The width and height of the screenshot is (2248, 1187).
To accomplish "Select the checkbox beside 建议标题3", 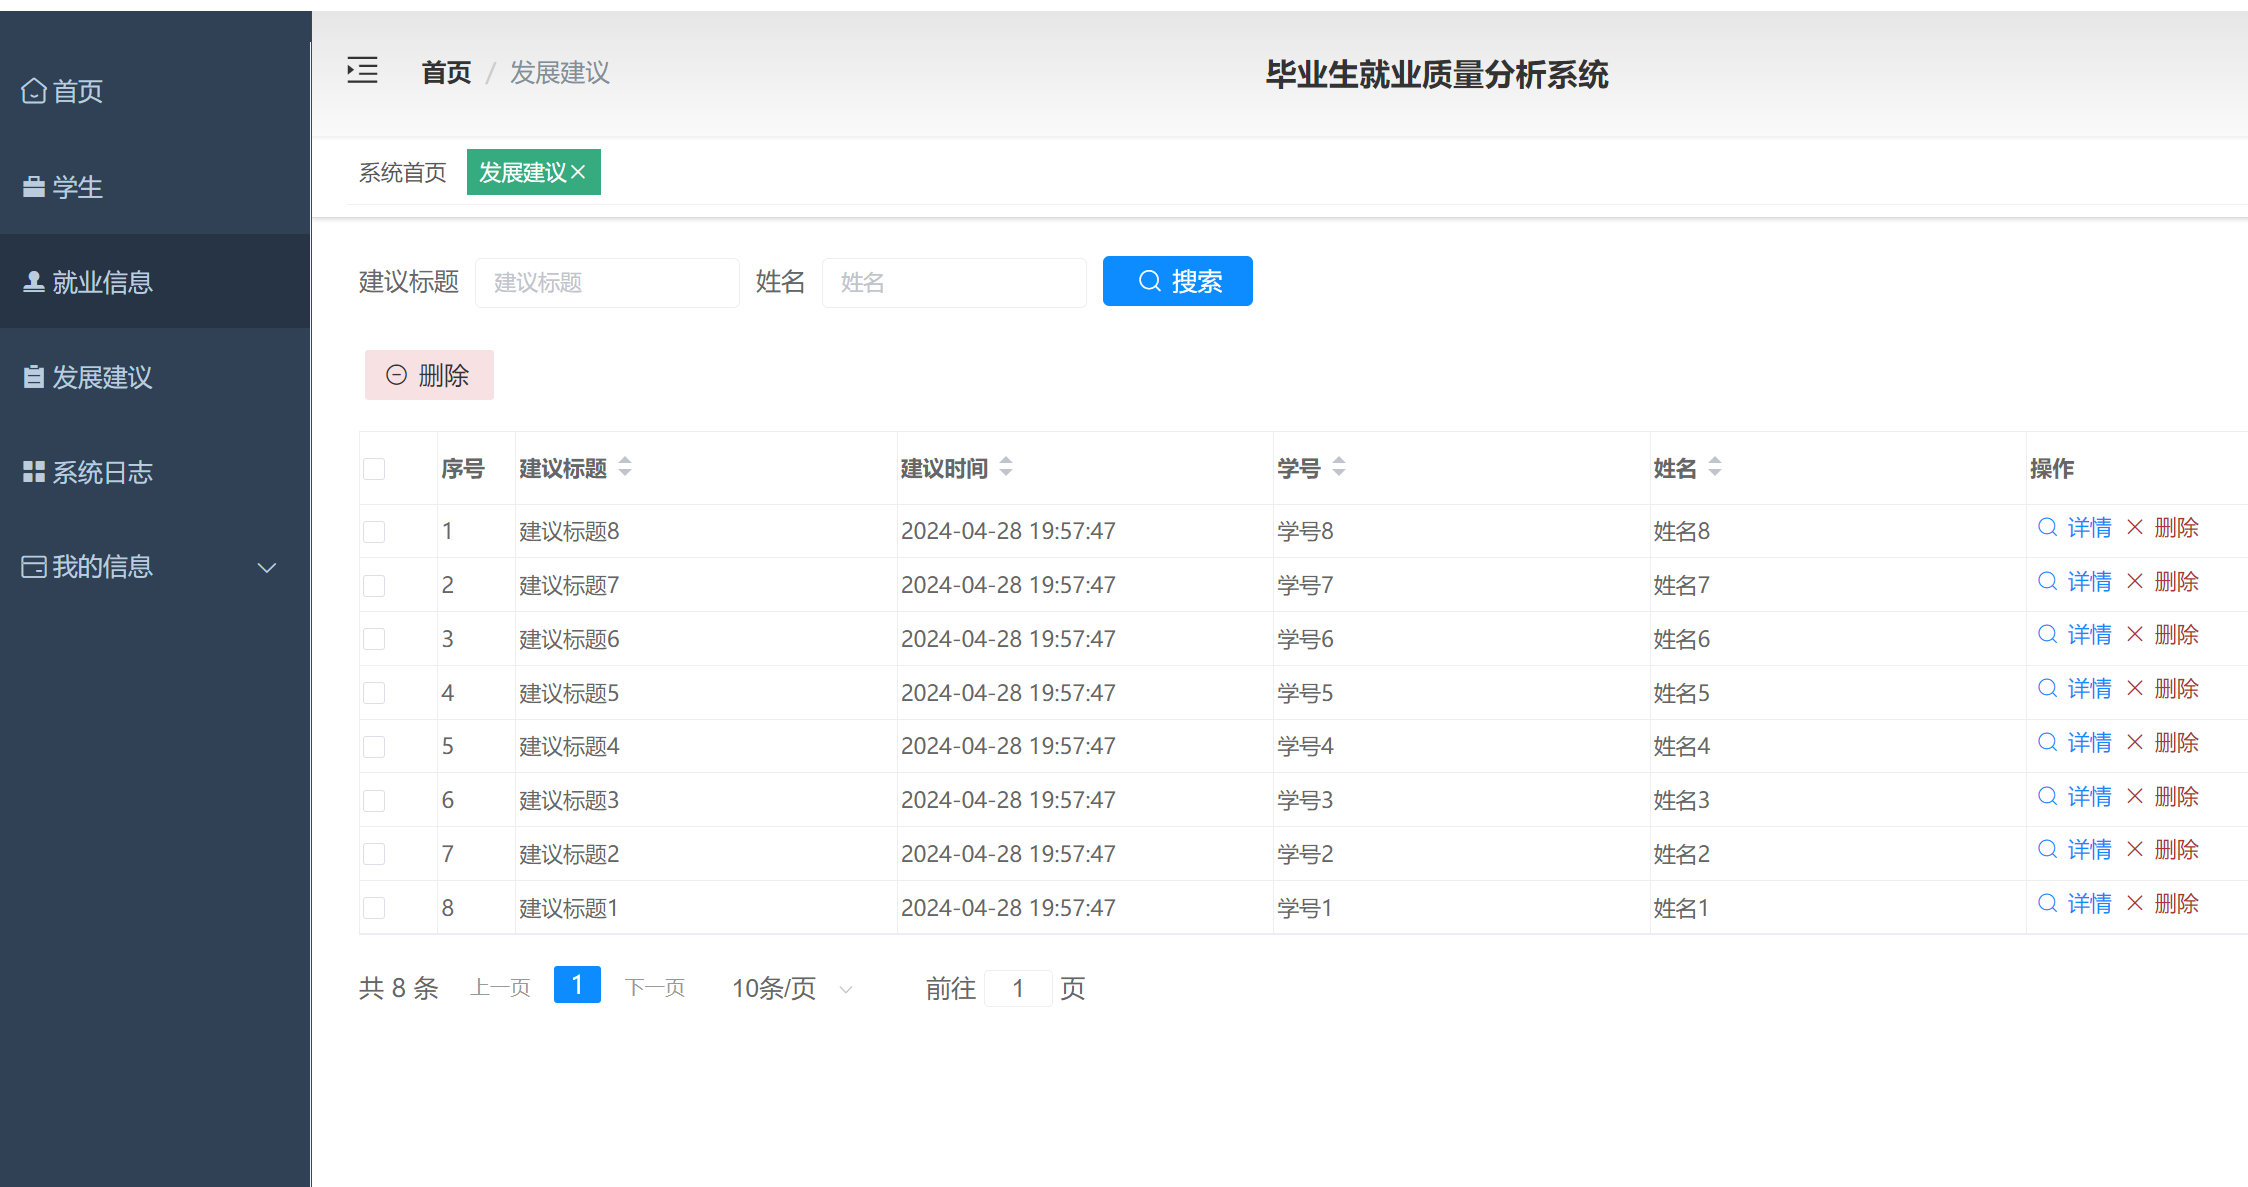I will (374, 800).
